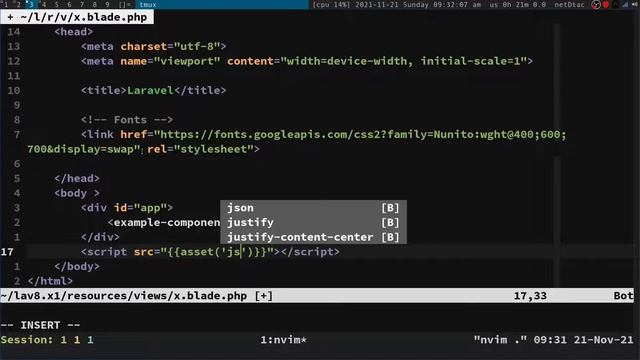Click the closing </script> tag
The width and height of the screenshot is (640, 360).
point(310,252)
